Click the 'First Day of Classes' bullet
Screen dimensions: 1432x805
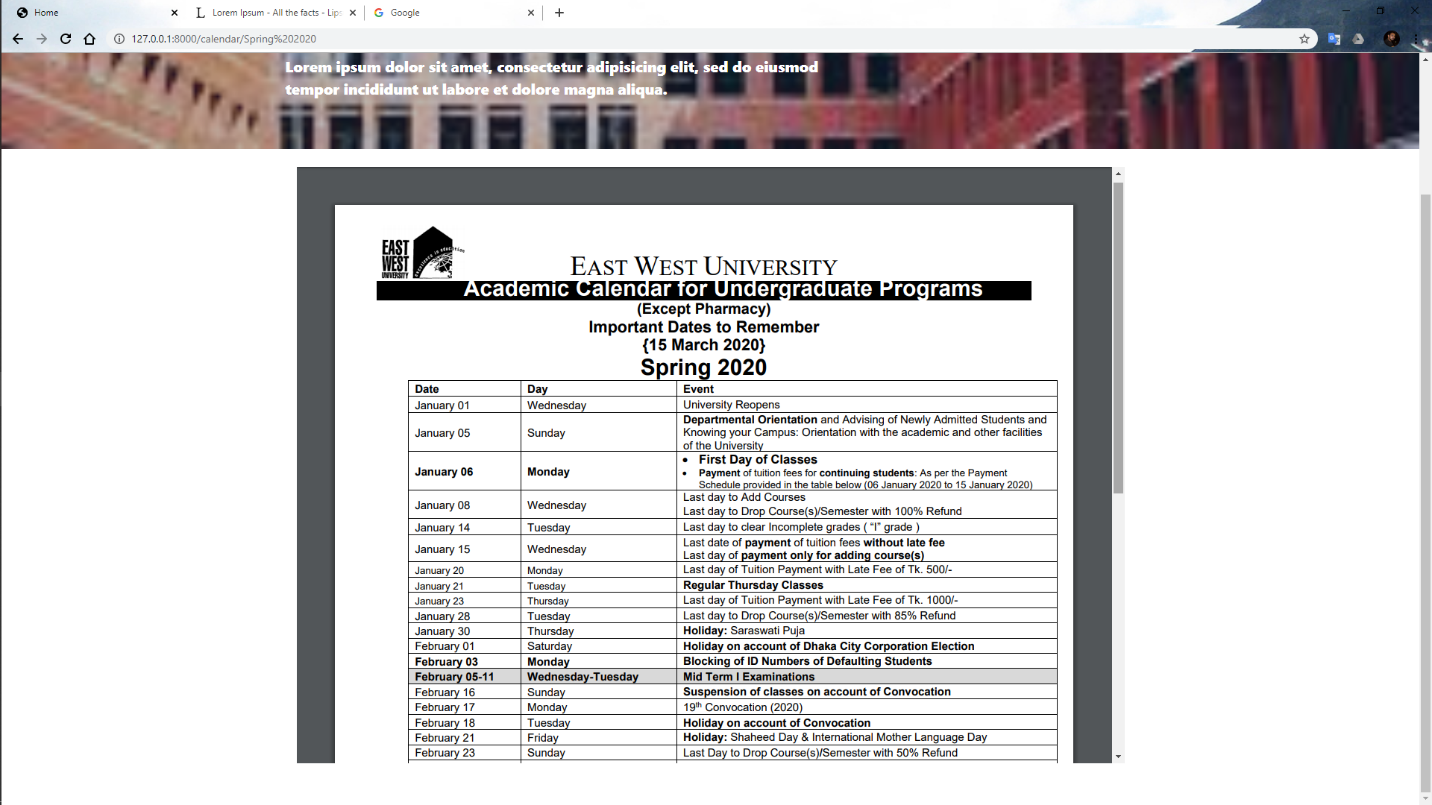pos(758,459)
